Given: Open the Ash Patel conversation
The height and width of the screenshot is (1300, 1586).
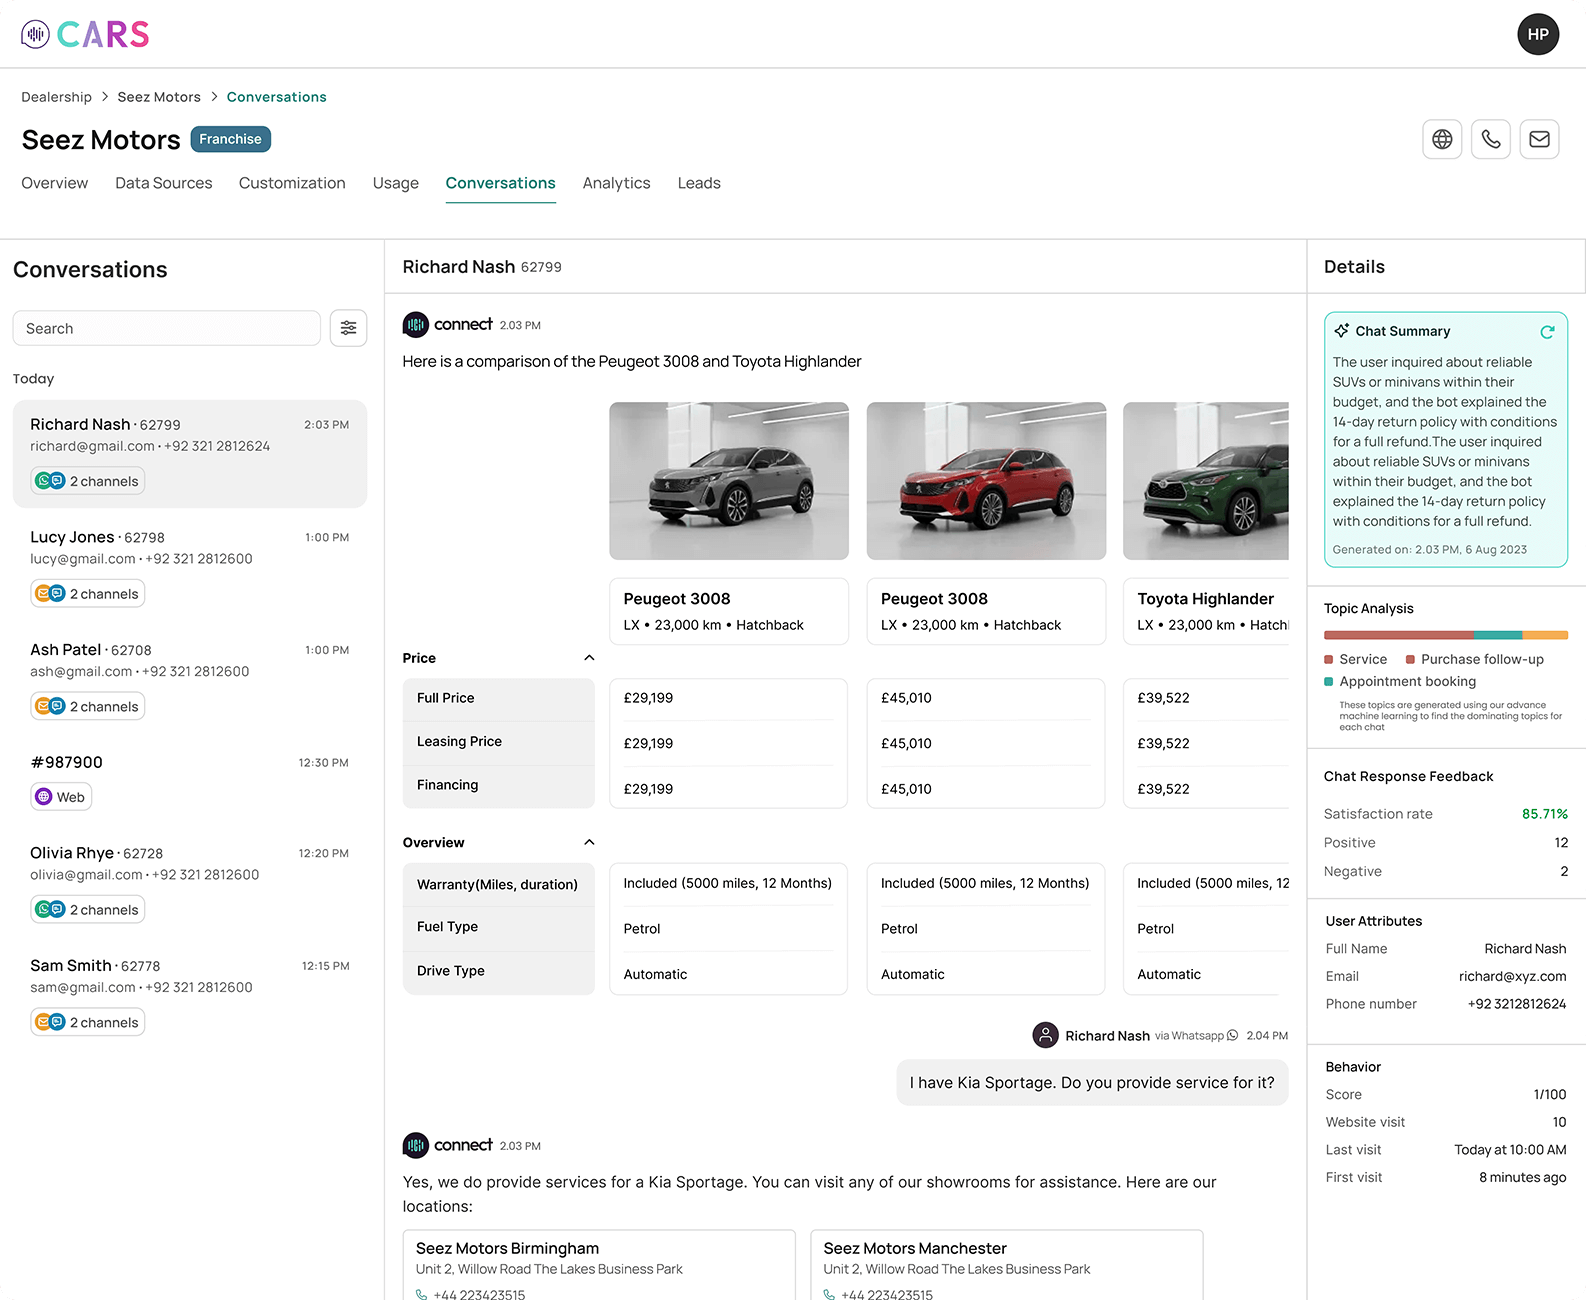Looking at the screenshot, I should click(x=190, y=679).
